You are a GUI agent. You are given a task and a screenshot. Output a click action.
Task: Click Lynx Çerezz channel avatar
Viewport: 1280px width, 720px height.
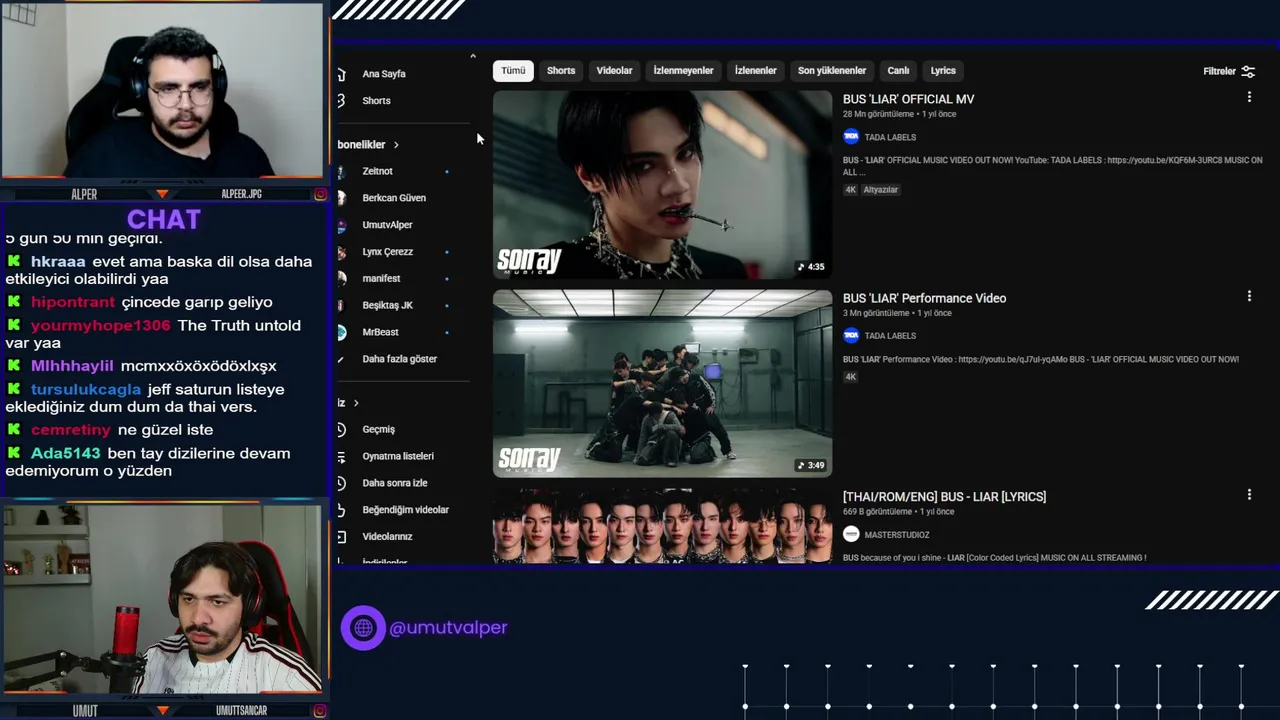[341, 252]
